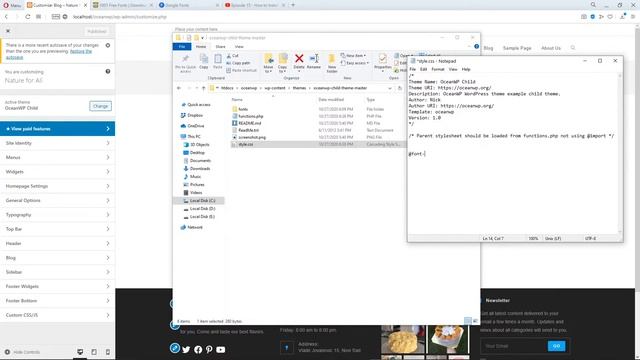Click Delete icon in Explorer ribbon

point(299,62)
